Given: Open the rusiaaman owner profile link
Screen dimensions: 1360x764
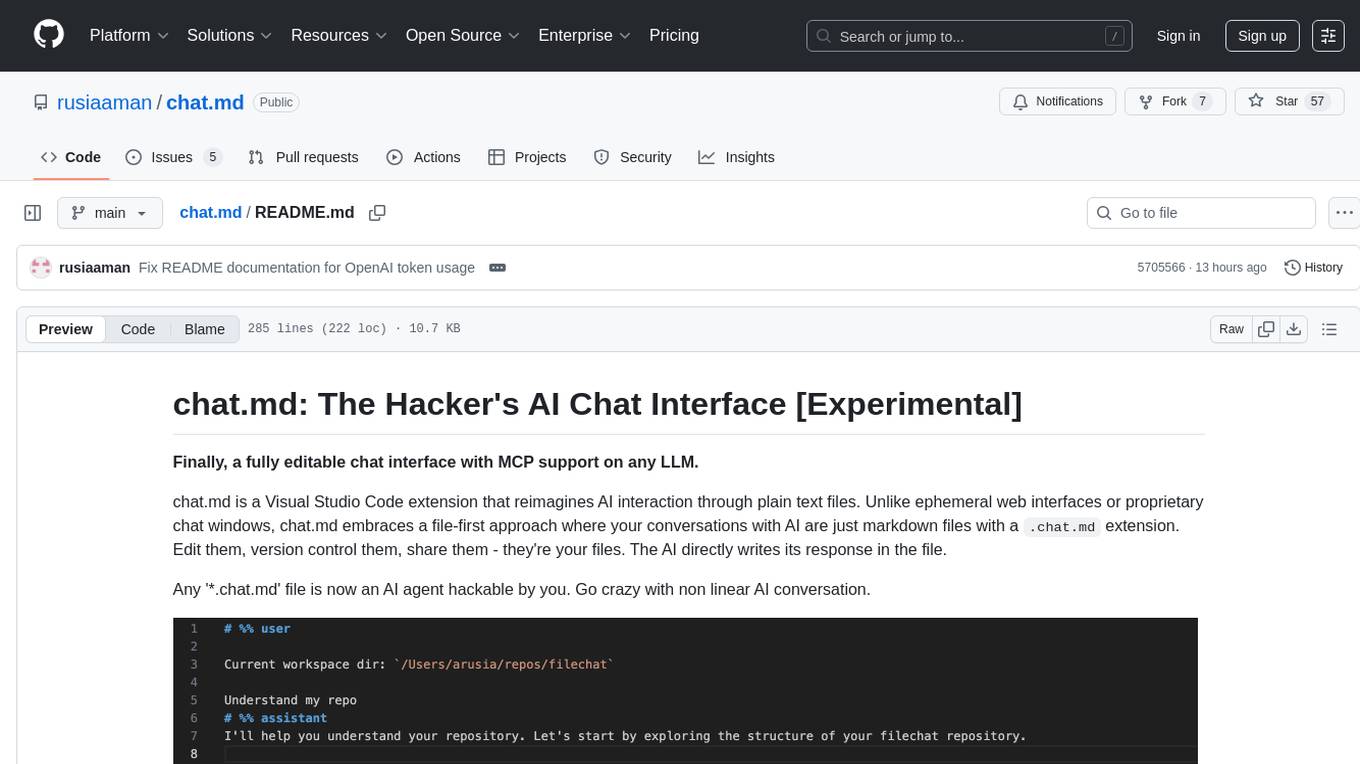Looking at the screenshot, I should [105, 102].
